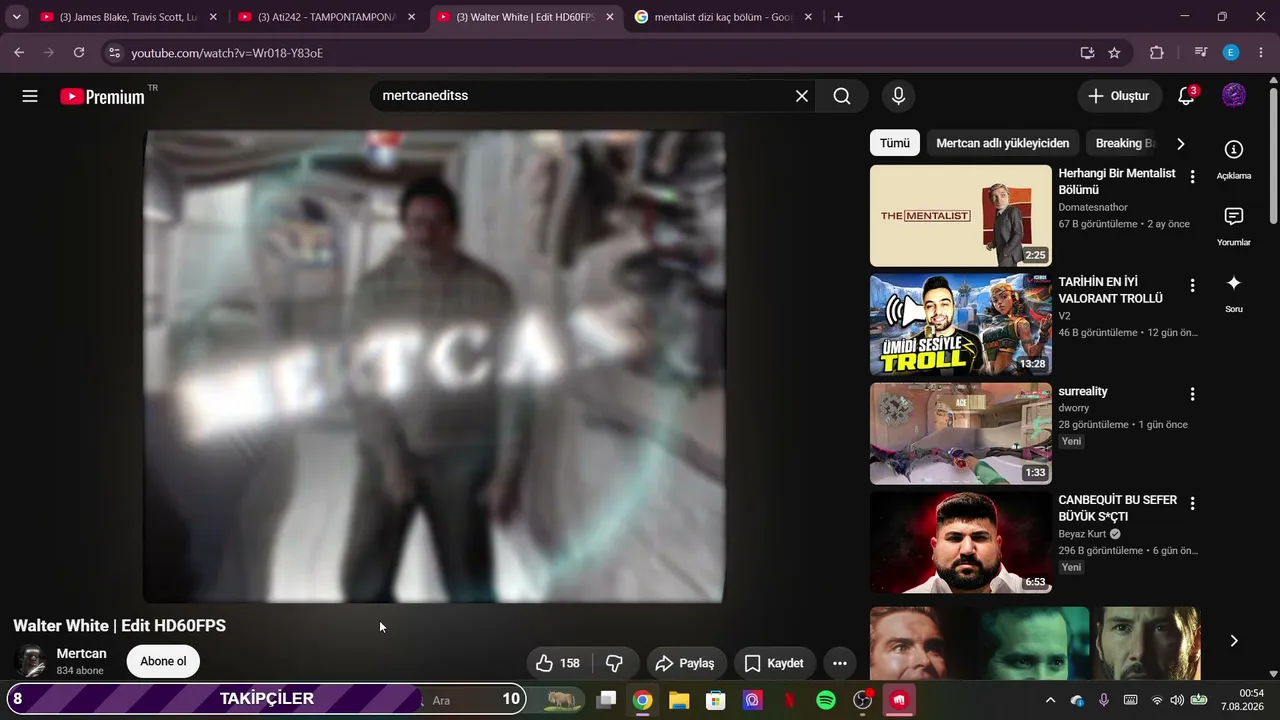Open Task View on the taskbar
The image size is (1280, 720).
coord(606,700)
